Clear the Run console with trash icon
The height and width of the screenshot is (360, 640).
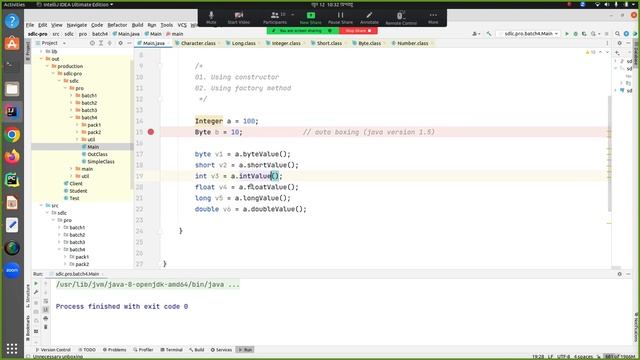pos(45,327)
